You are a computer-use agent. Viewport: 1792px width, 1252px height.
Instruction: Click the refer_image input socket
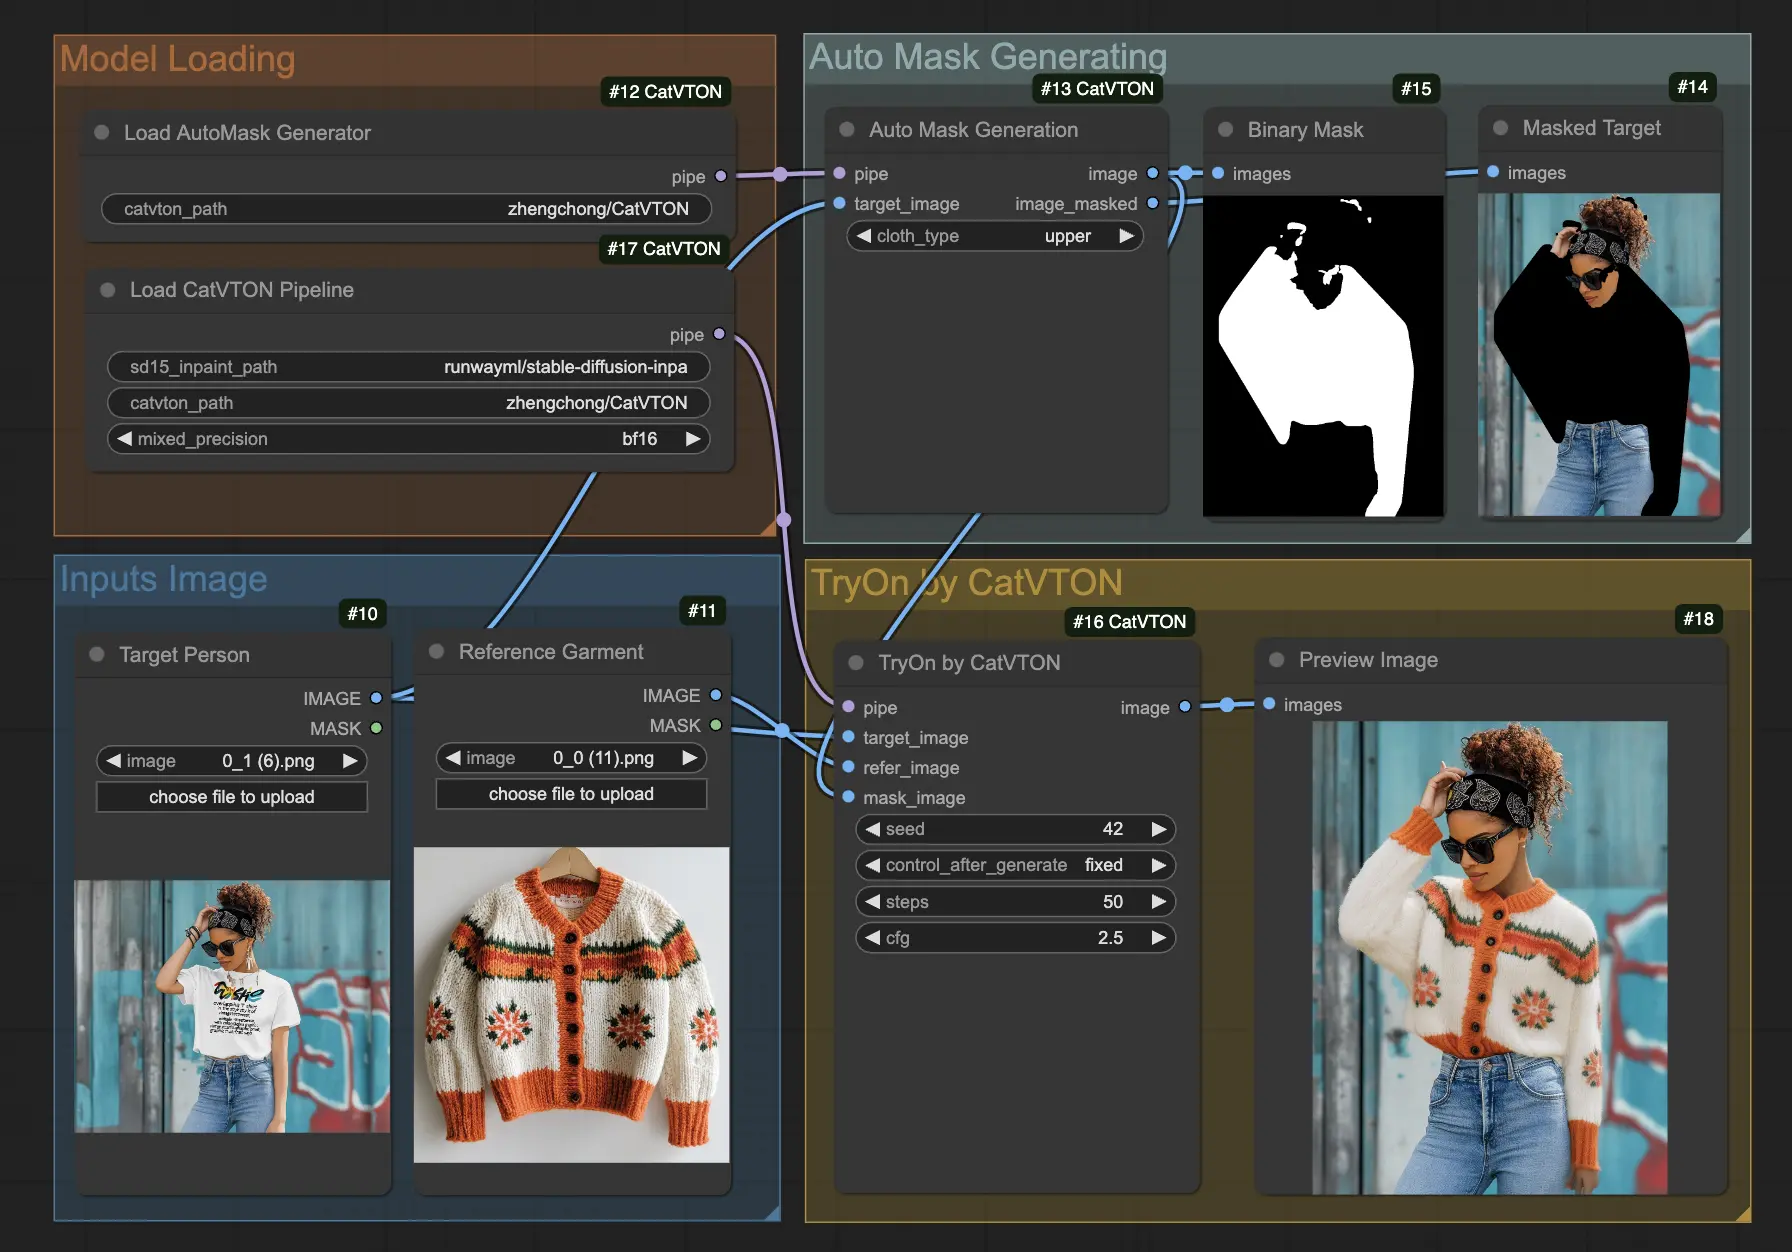(848, 767)
